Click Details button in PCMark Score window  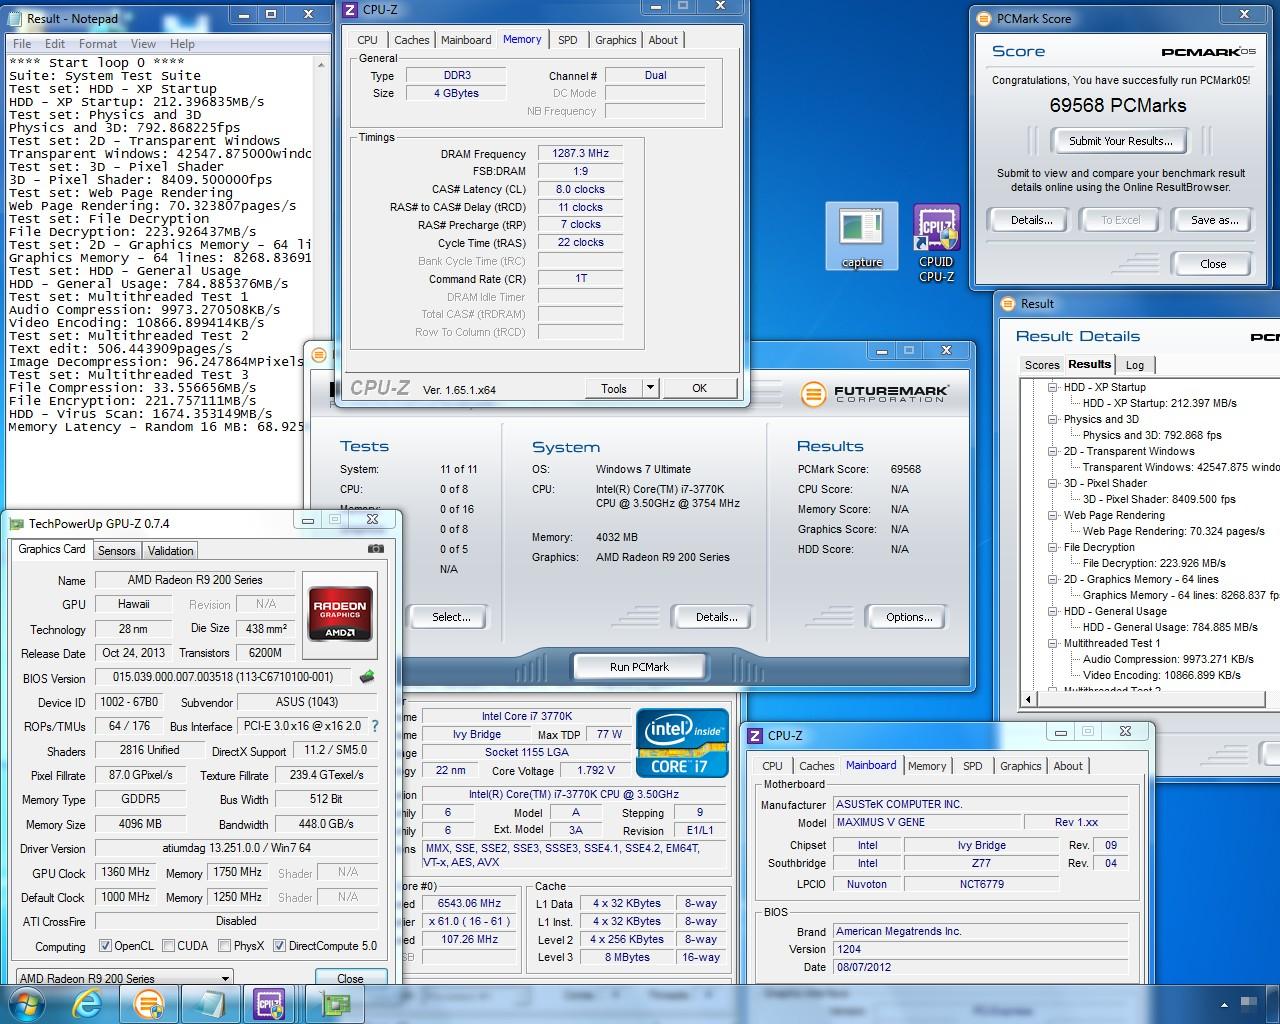tap(1031, 220)
